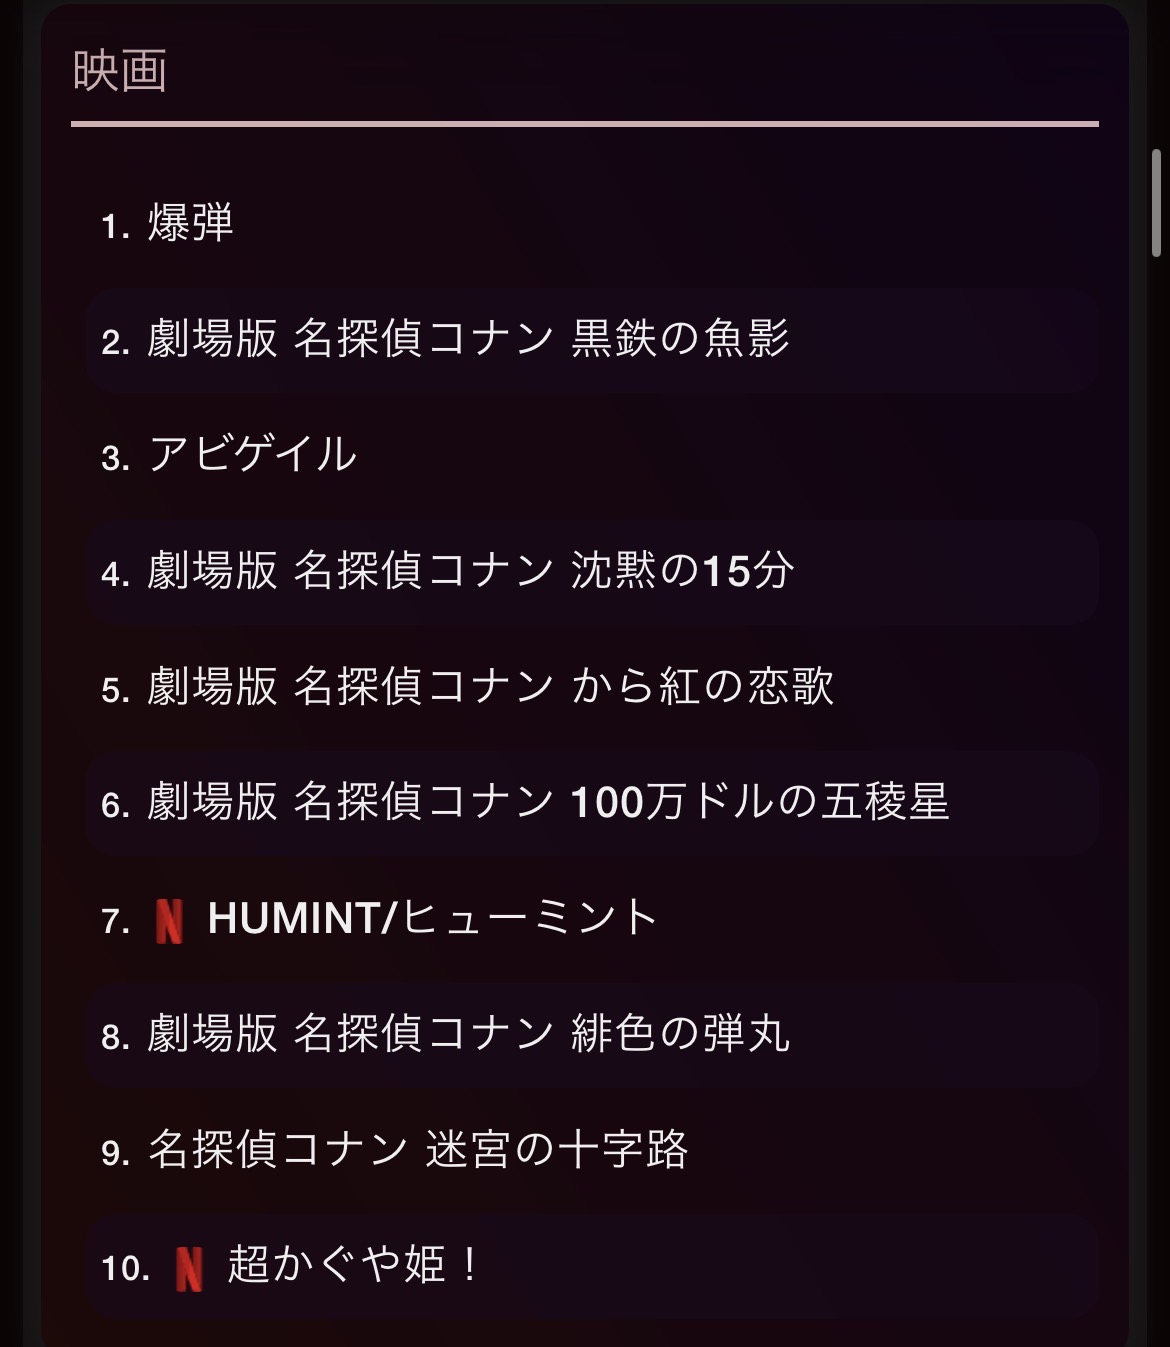Image resolution: width=1170 pixels, height=1347 pixels.
Task: Click the rank number 7. label
Action: pos(115,921)
